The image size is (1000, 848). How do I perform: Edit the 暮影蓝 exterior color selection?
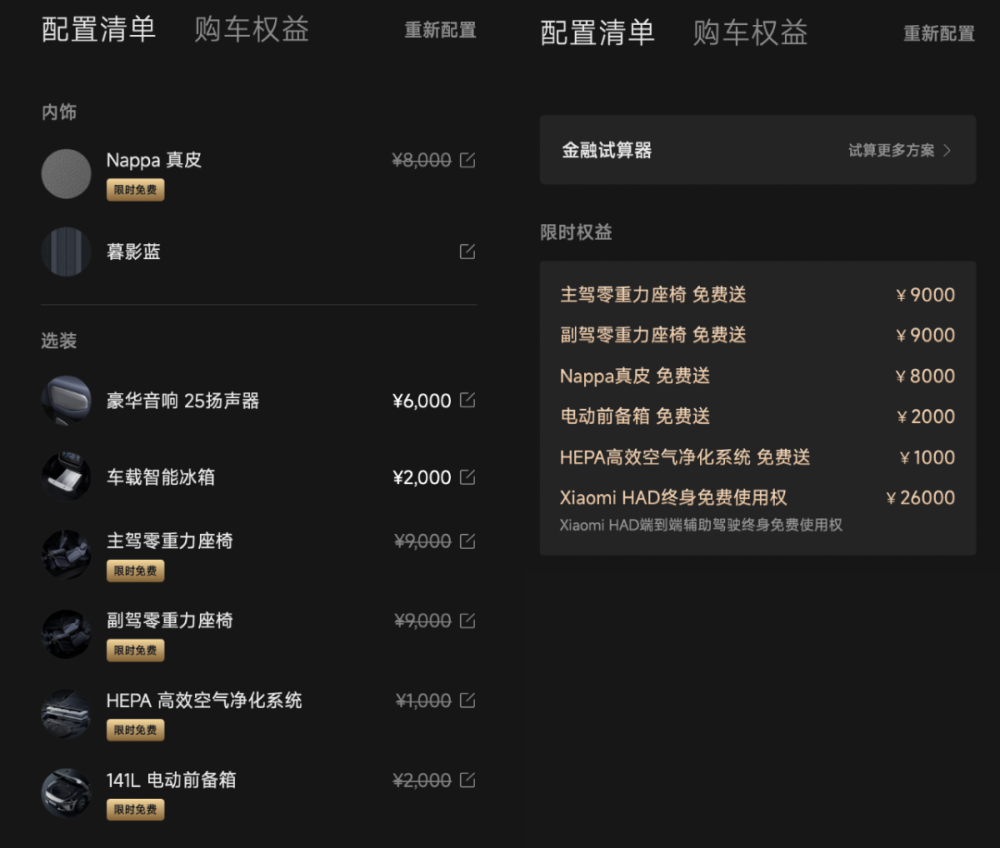(466, 252)
